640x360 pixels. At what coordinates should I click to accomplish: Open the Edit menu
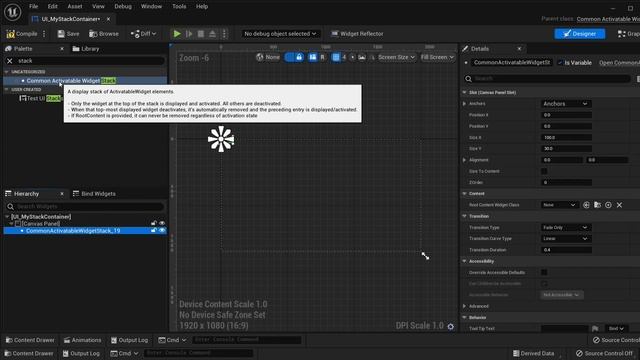53,7
